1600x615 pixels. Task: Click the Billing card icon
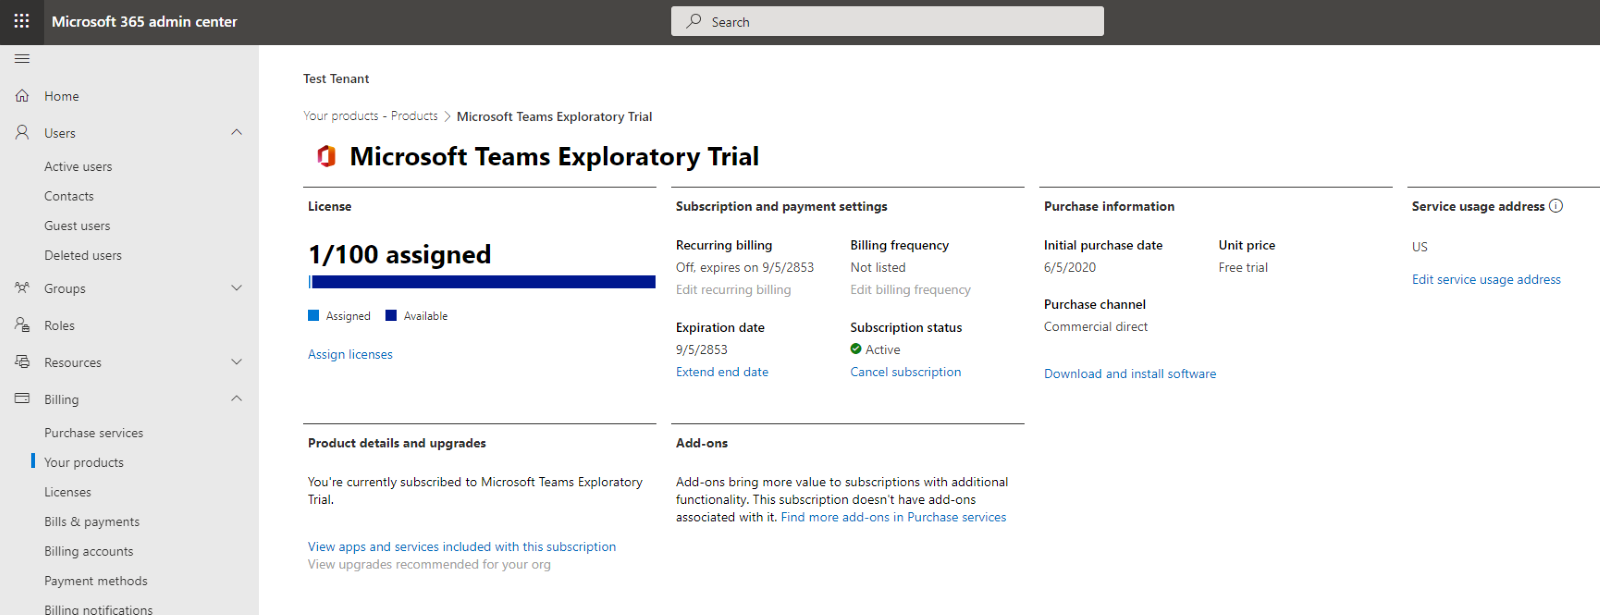pos(22,399)
